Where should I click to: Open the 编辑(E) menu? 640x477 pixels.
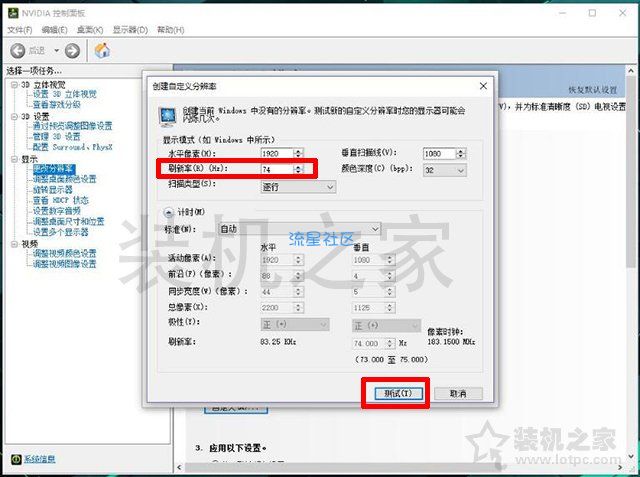click(54, 30)
